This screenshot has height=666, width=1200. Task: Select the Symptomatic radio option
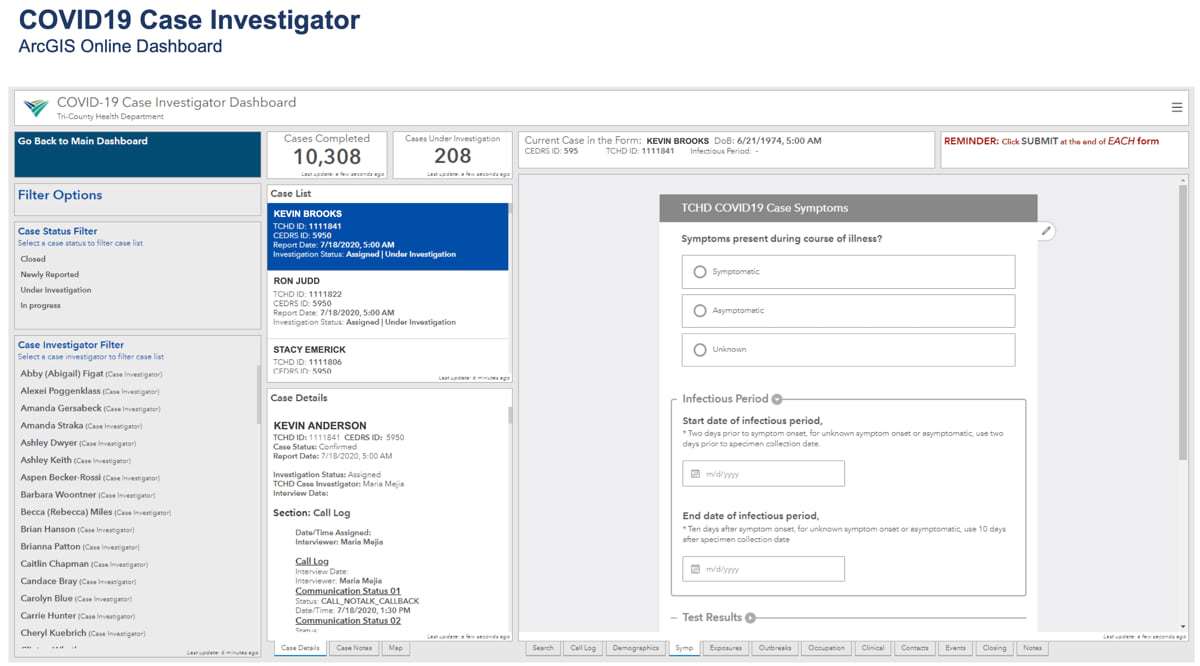click(x=848, y=272)
